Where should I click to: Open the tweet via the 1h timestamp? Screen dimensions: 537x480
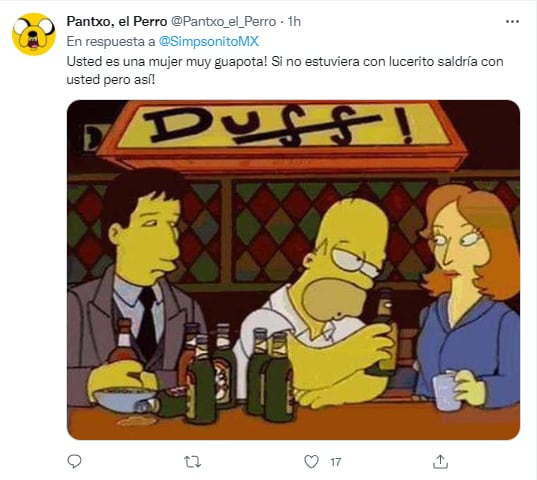[x=294, y=22]
